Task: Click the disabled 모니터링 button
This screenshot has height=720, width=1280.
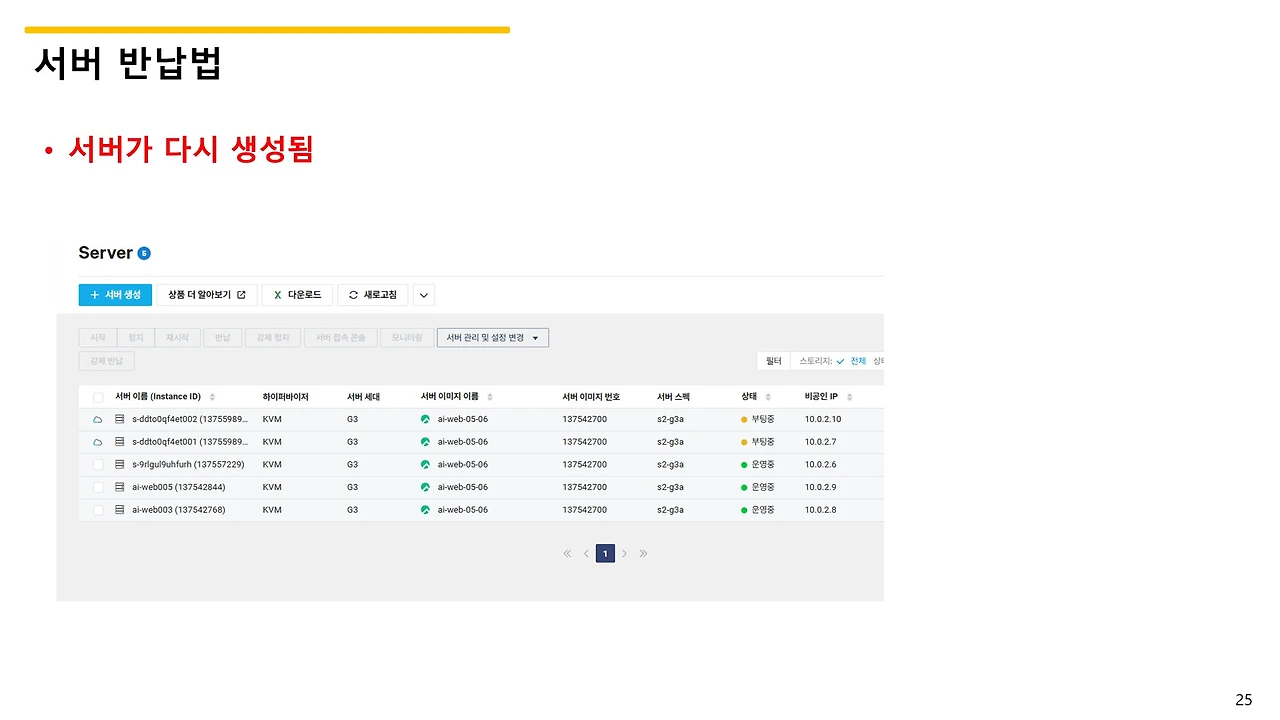Action: pyautogui.click(x=407, y=338)
